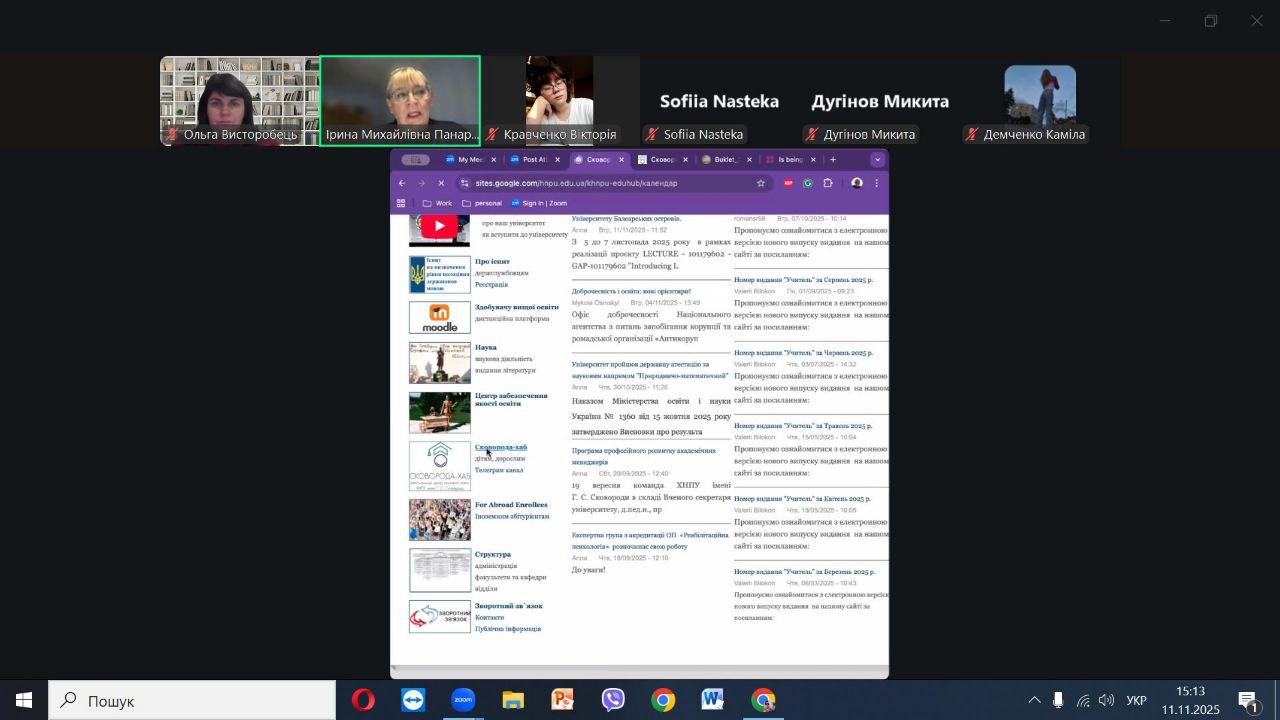
Task: Open the ABP ad blocker extension
Action: click(788, 183)
